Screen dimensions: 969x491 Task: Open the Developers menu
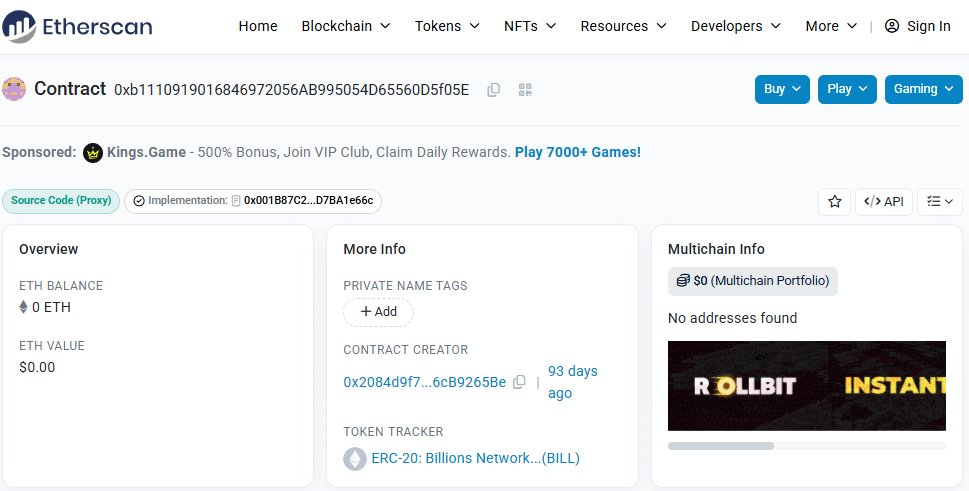(x=736, y=26)
